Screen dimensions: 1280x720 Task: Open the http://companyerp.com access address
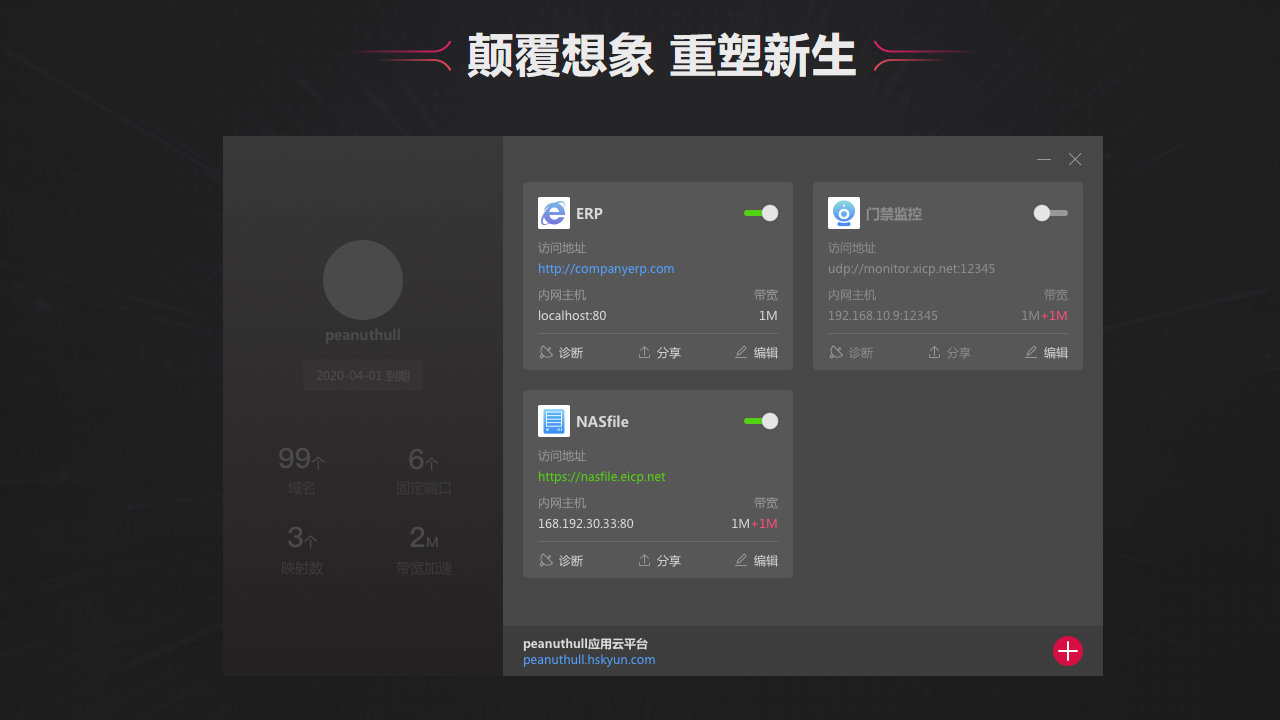pos(606,268)
